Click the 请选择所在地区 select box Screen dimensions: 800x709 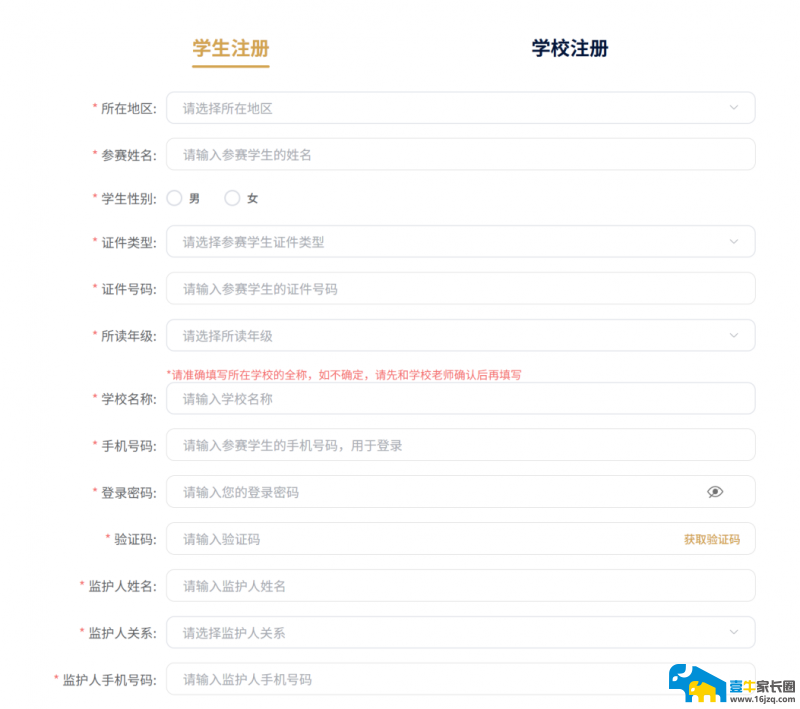click(x=461, y=108)
